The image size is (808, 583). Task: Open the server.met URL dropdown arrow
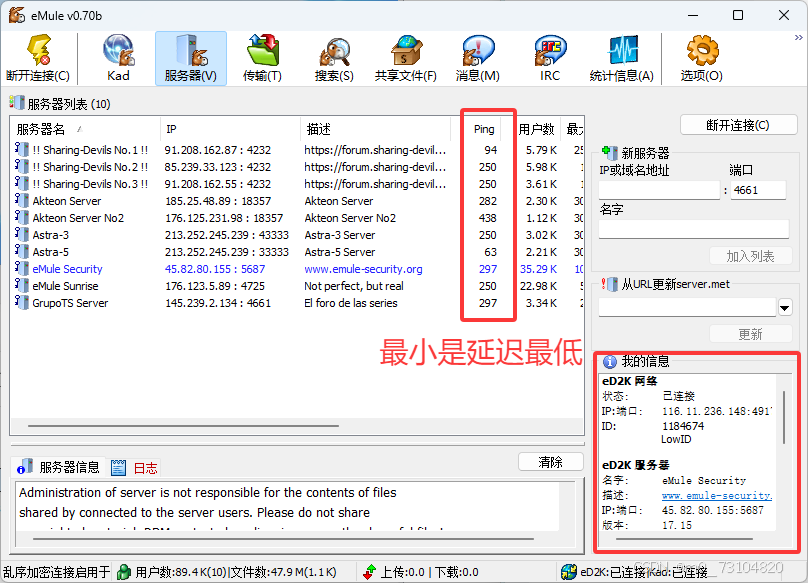coord(784,308)
